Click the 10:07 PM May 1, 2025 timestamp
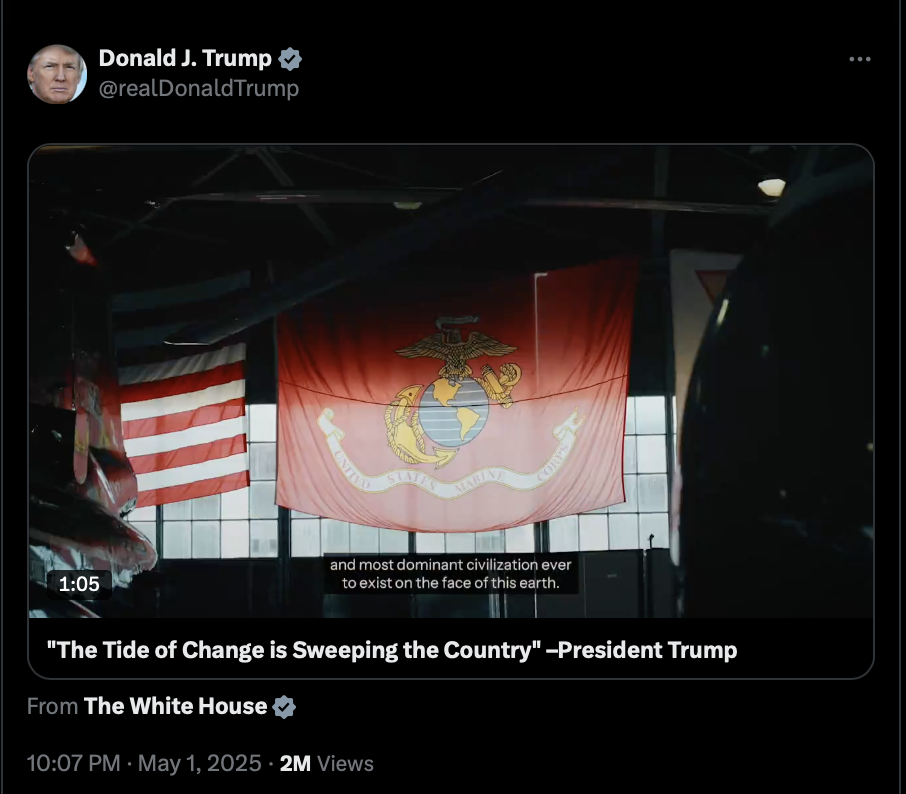 click(x=144, y=763)
